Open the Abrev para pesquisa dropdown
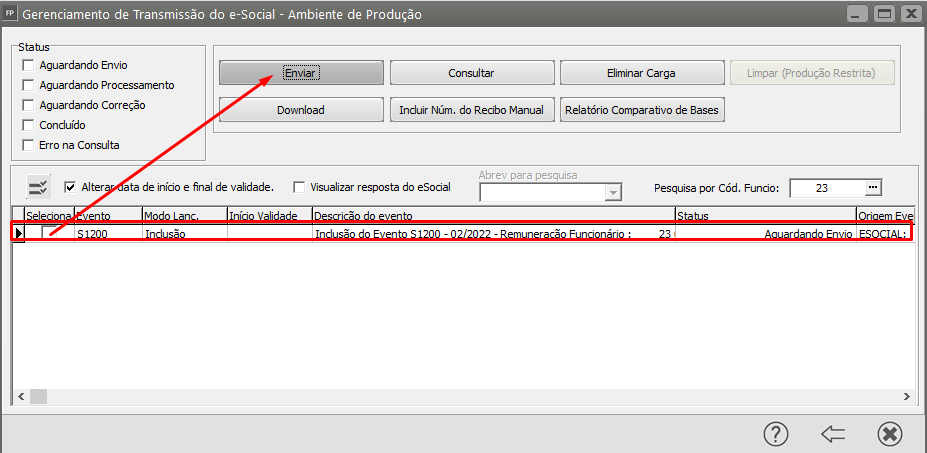The image size is (927, 453). pos(614,193)
